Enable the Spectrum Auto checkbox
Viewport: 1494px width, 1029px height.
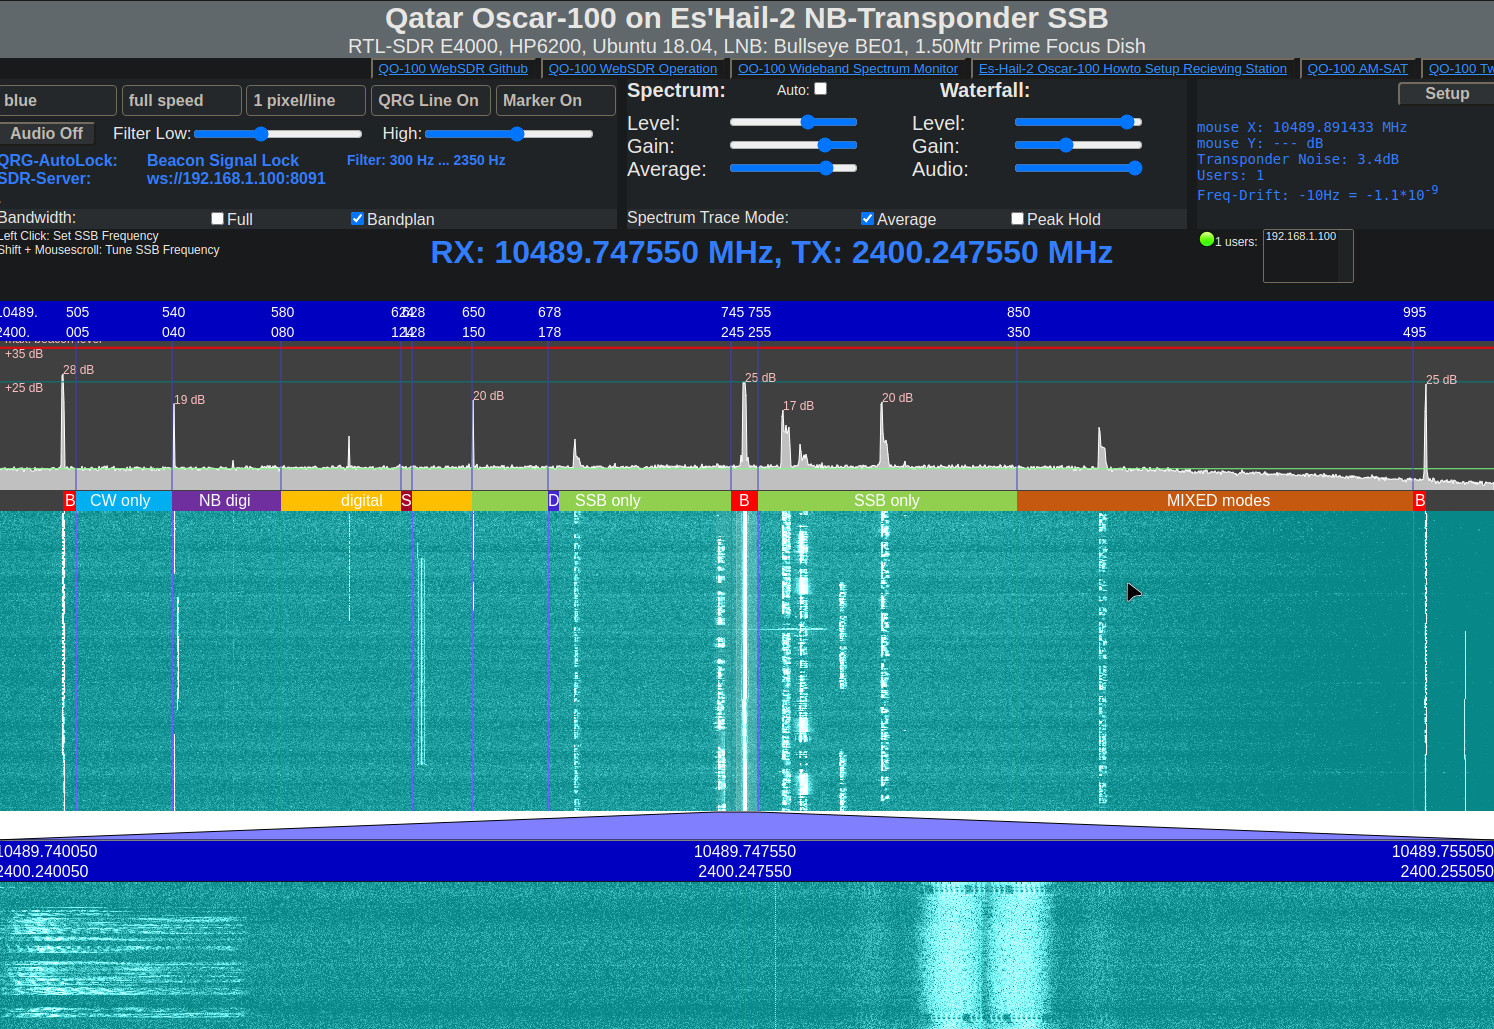pyautogui.click(x=821, y=89)
